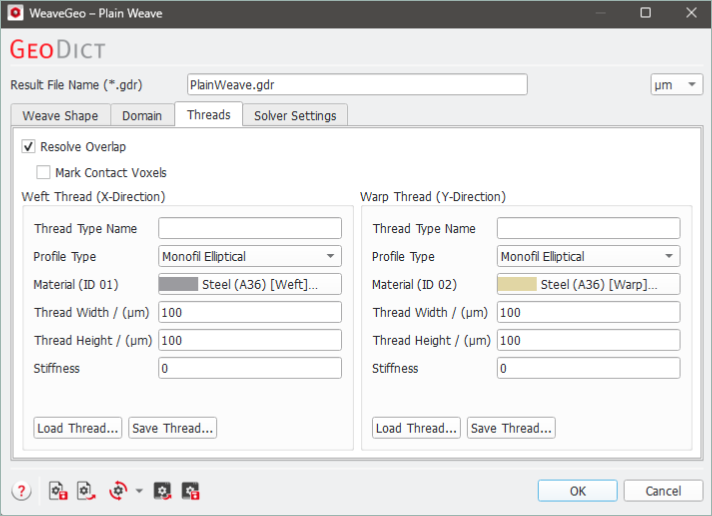
Task: Click the dark save-settings icon with red disk
Action: tap(190, 491)
